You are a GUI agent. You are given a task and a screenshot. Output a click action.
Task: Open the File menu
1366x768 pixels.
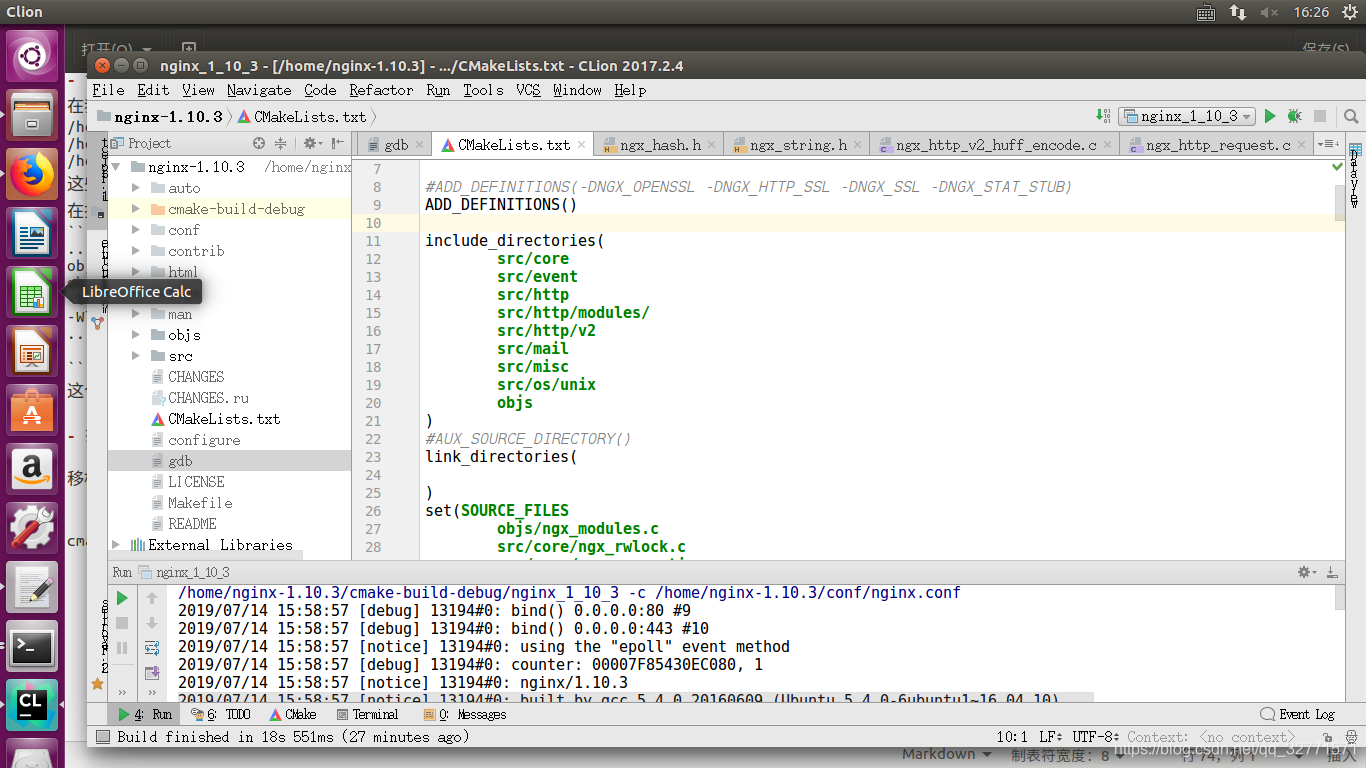point(108,90)
